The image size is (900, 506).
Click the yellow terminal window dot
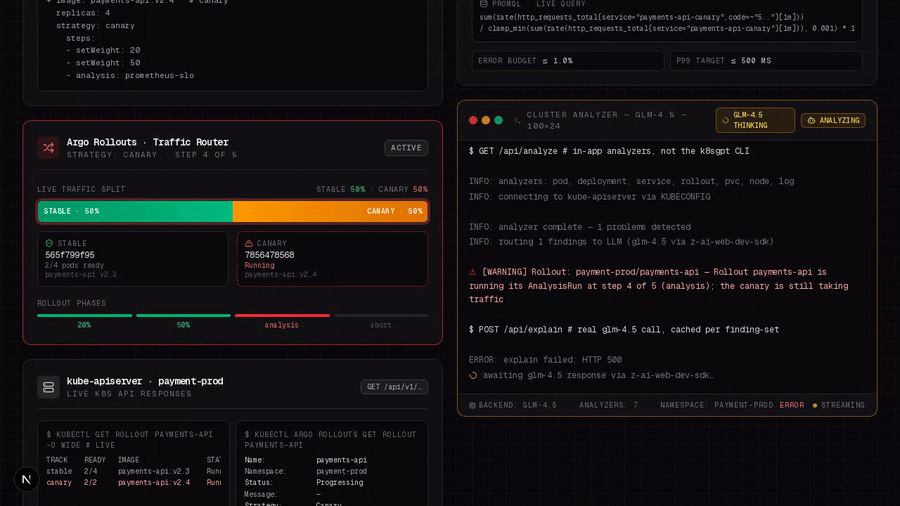tap(486, 120)
